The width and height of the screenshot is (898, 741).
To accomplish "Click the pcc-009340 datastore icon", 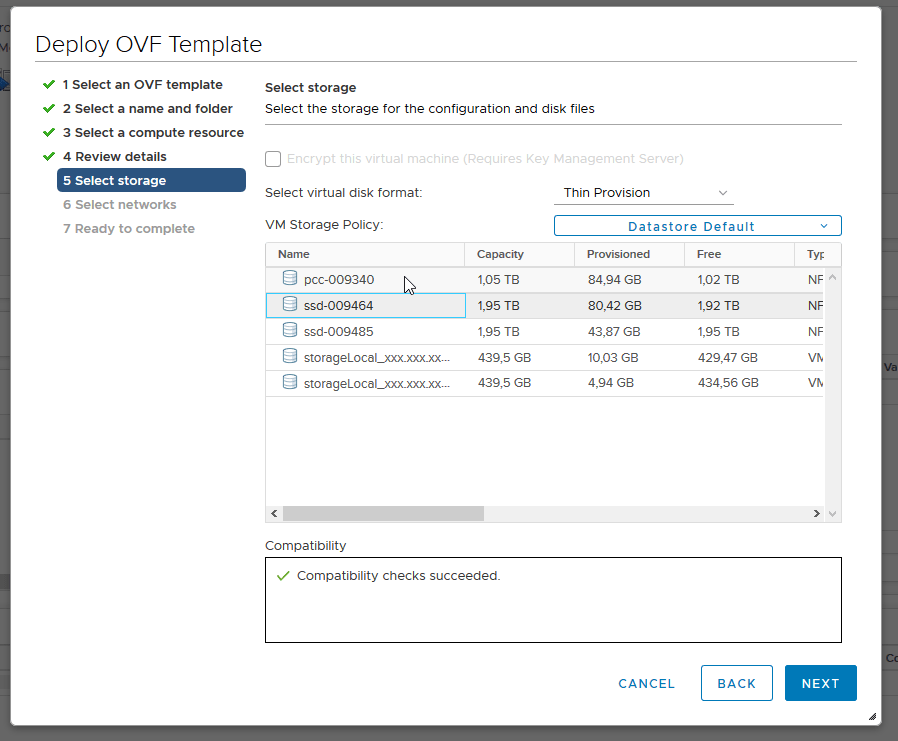I will click(x=289, y=279).
